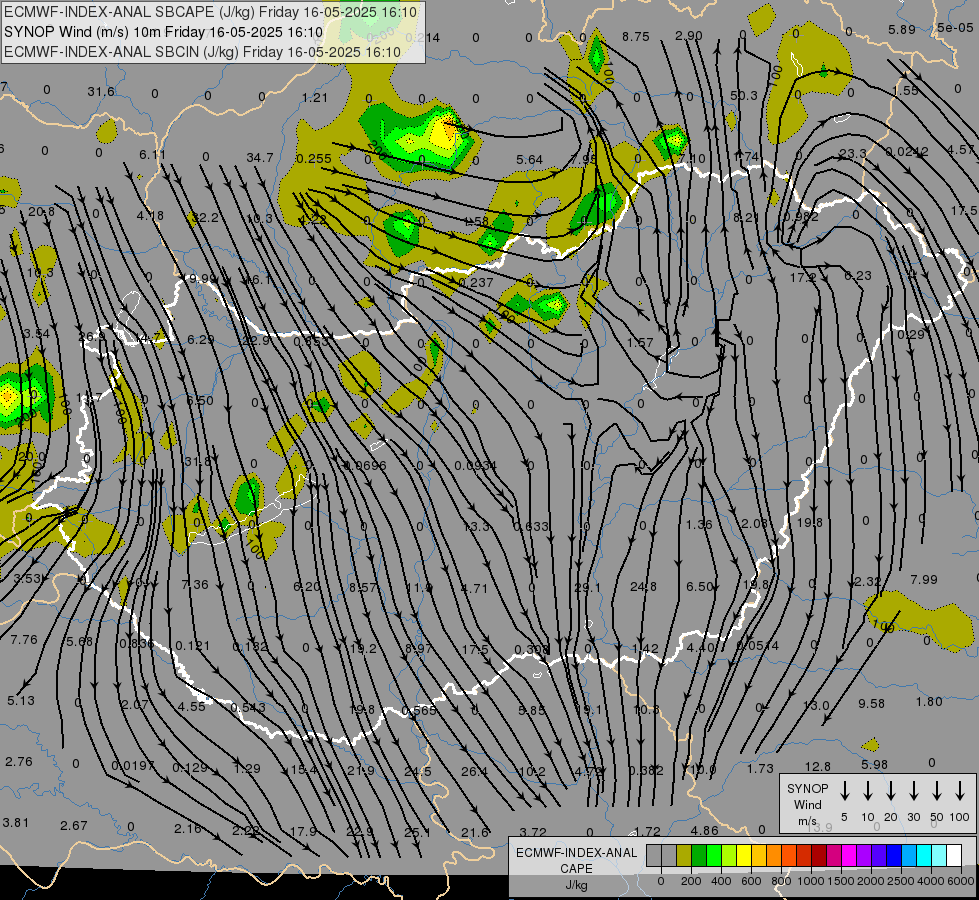Click the SYNOP Wind 10m header line

pyautogui.click(x=164, y=32)
